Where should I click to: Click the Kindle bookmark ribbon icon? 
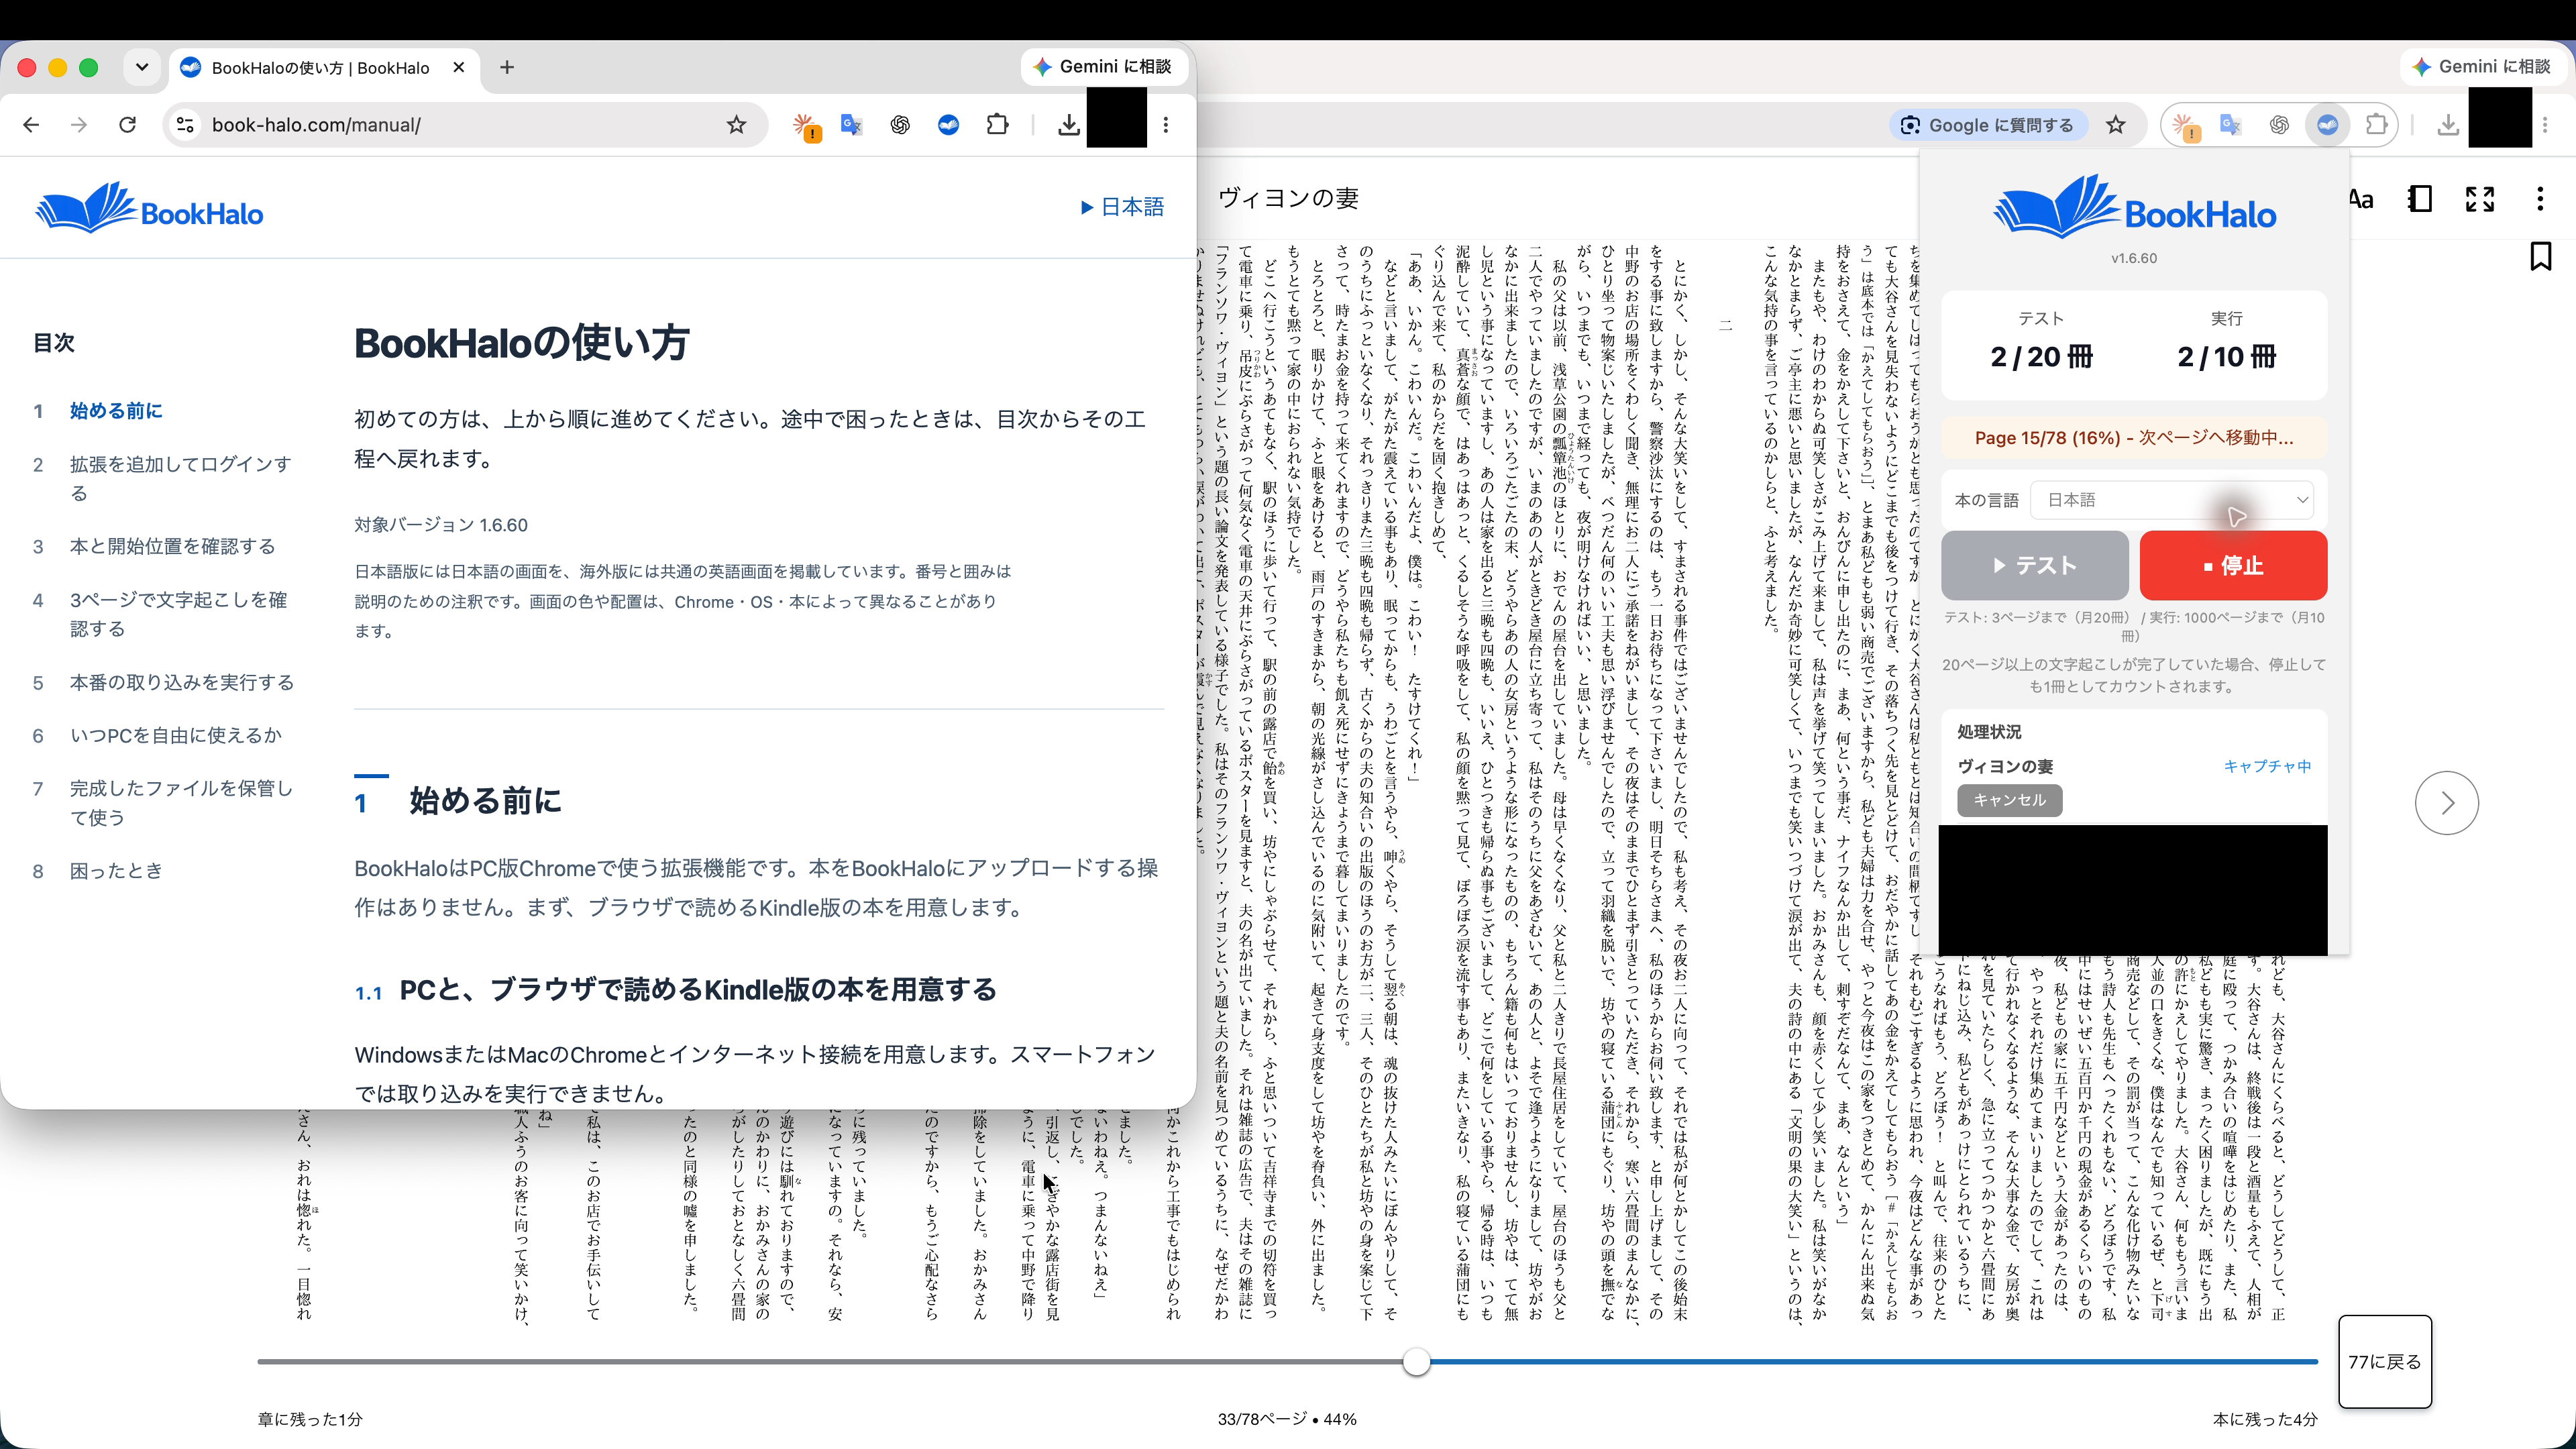tap(2540, 256)
